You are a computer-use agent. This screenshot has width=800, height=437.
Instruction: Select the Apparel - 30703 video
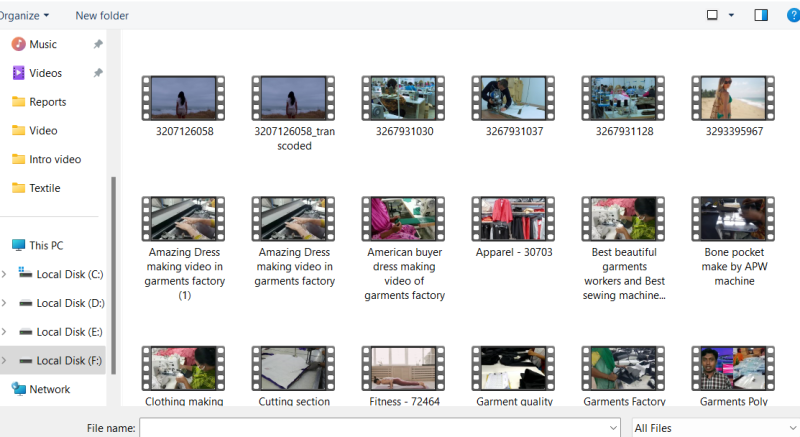coord(514,227)
